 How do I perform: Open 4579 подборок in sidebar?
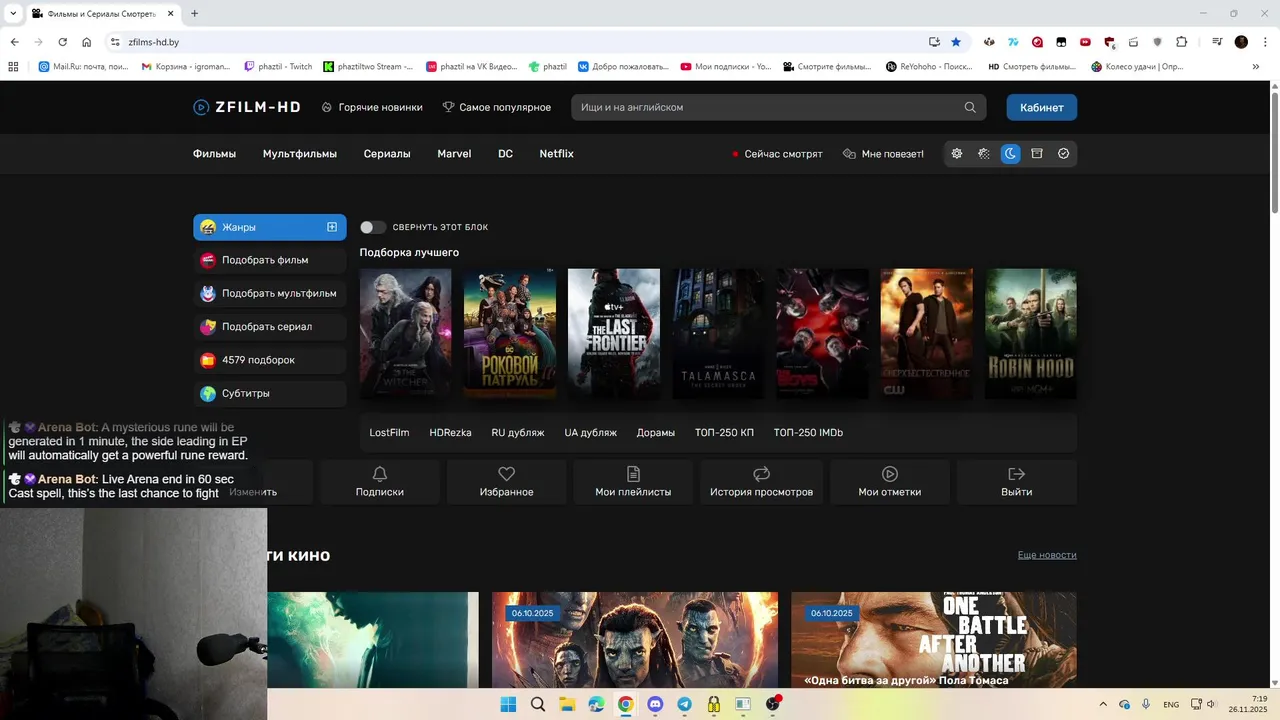tap(270, 360)
